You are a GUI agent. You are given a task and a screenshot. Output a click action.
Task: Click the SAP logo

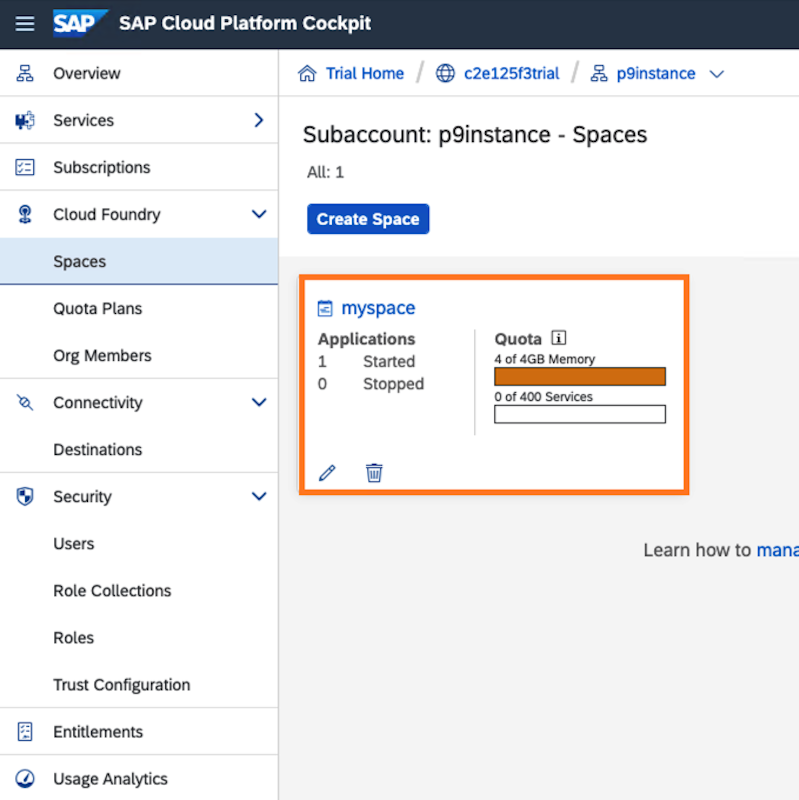(x=80, y=23)
